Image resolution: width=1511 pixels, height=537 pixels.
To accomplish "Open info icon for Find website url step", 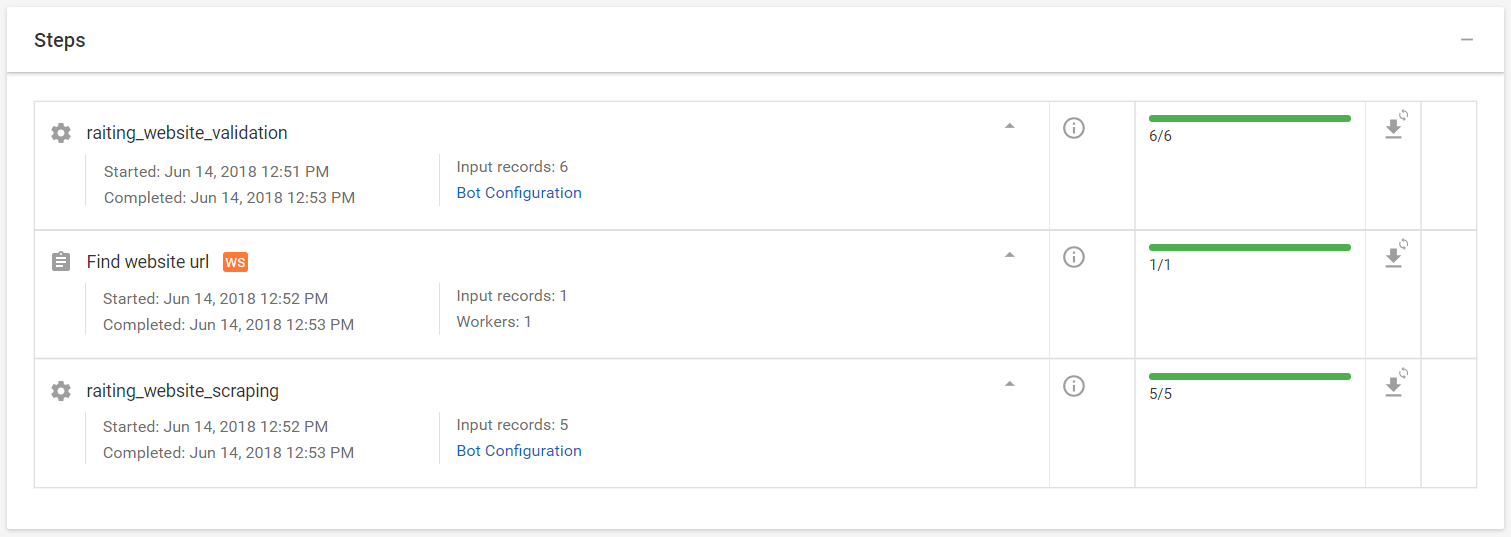I will click(1074, 257).
